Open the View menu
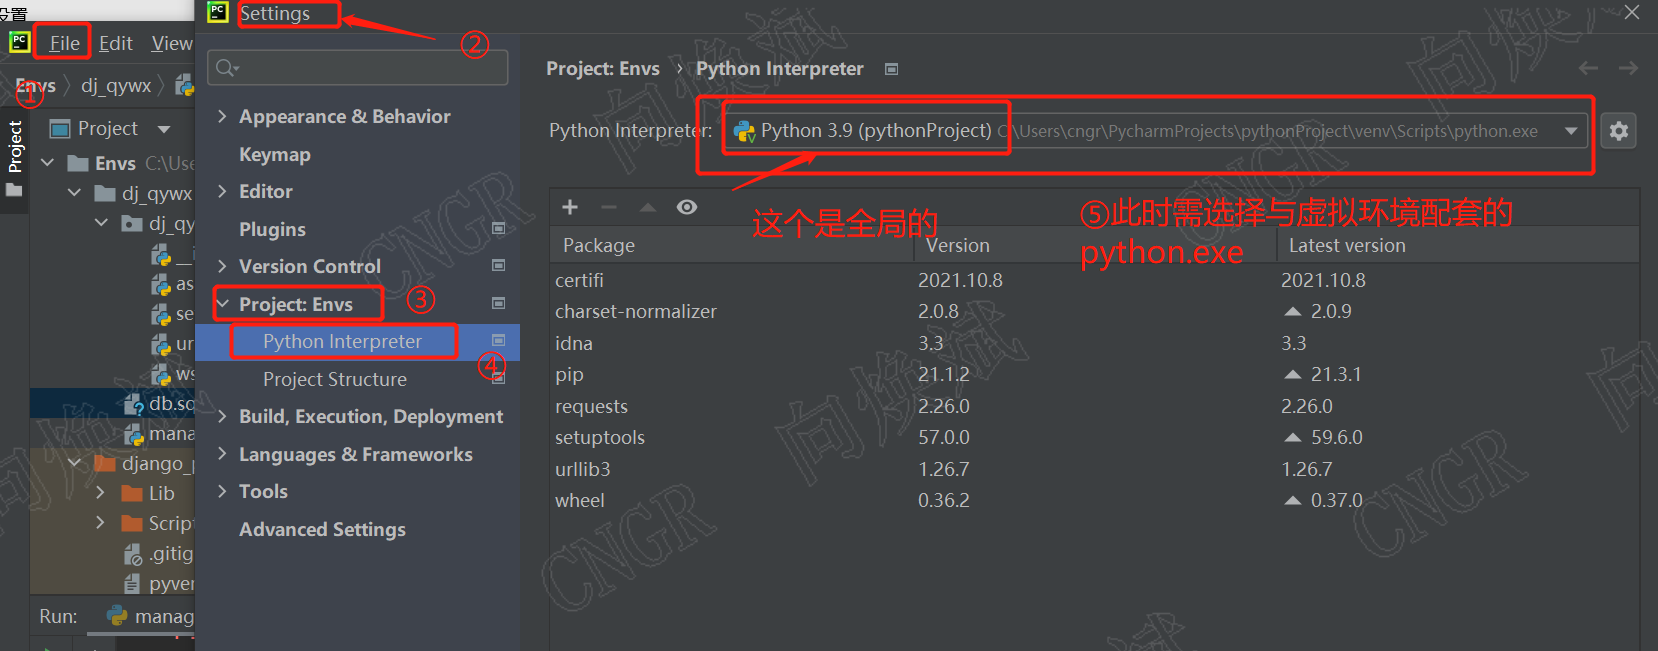Image resolution: width=1658 pixels, height=651 pixels. 171,43
